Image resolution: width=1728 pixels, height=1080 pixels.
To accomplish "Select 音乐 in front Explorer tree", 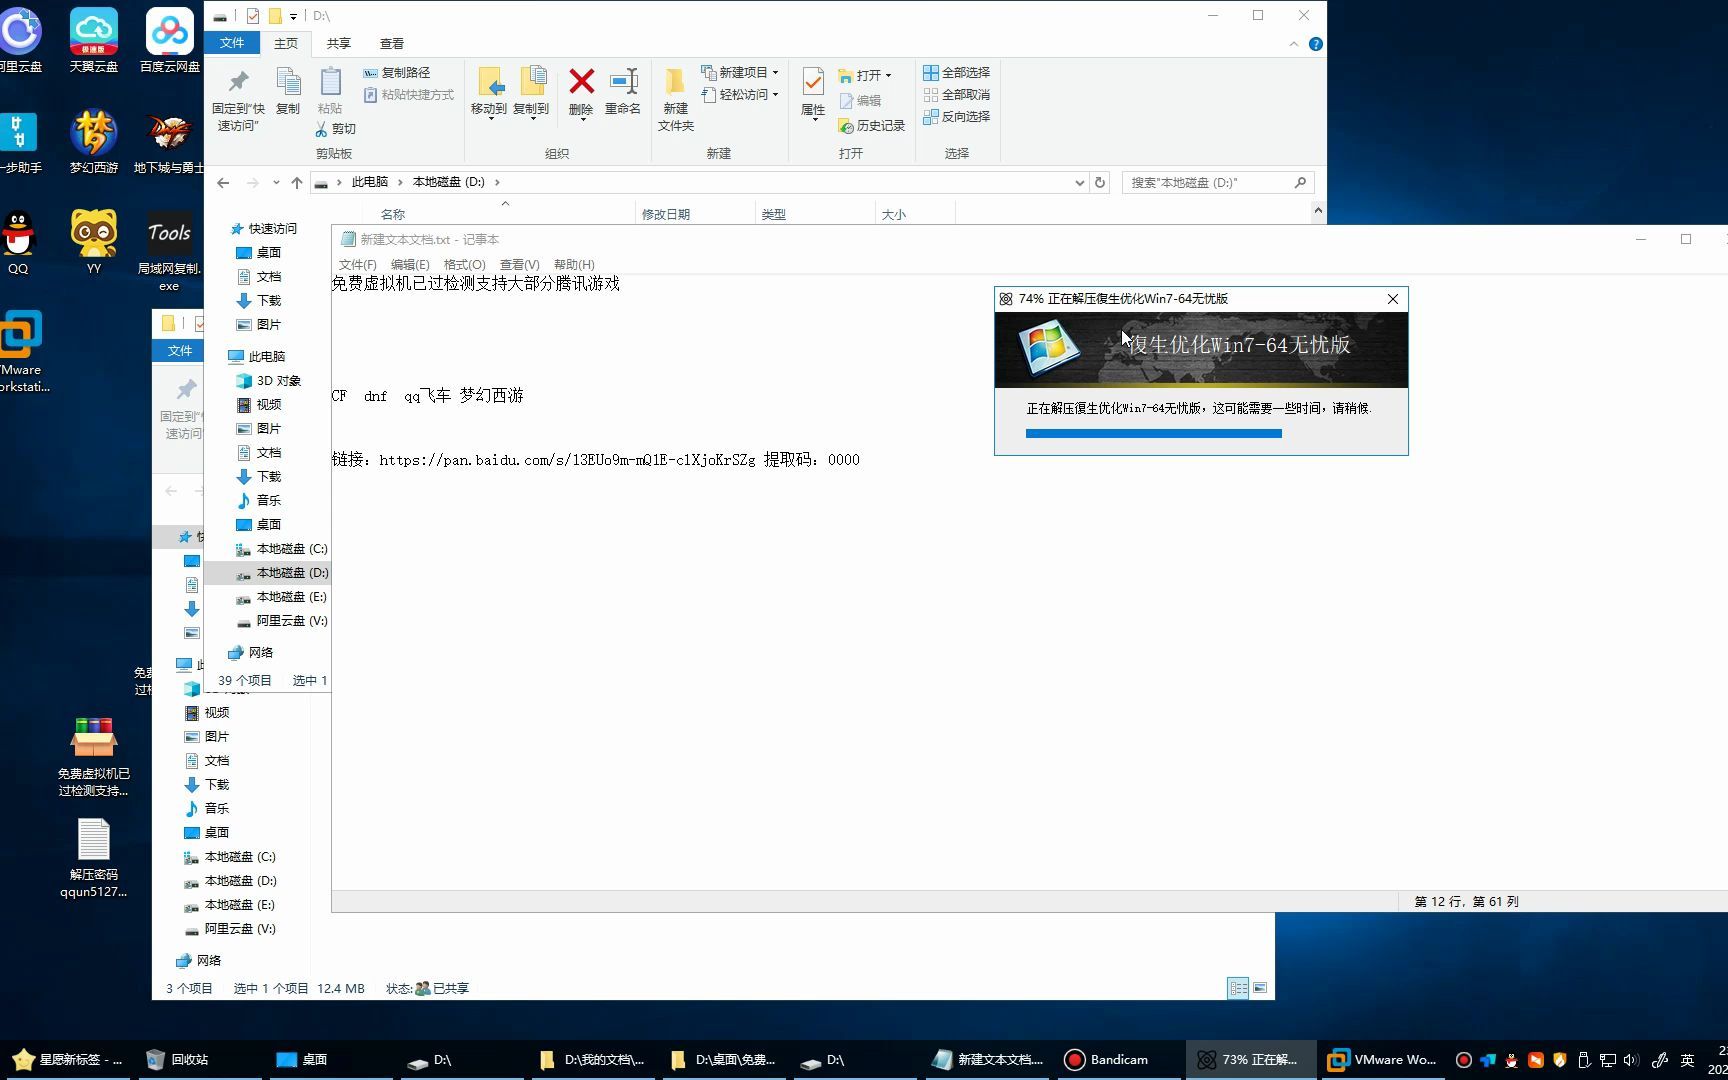I will click(258, 500).
